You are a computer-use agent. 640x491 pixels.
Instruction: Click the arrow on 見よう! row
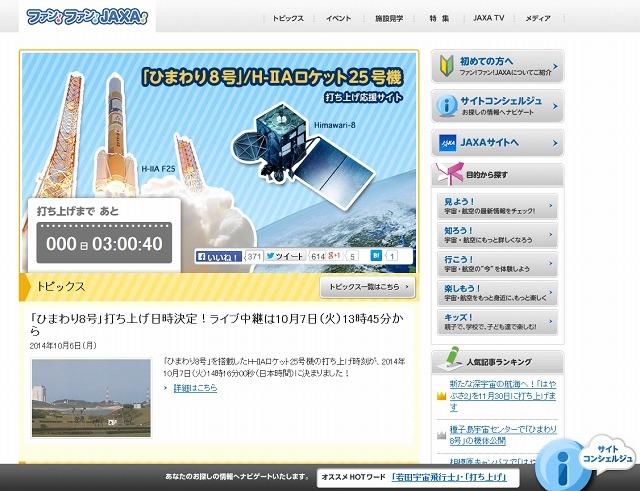click(x=551, y=206)
